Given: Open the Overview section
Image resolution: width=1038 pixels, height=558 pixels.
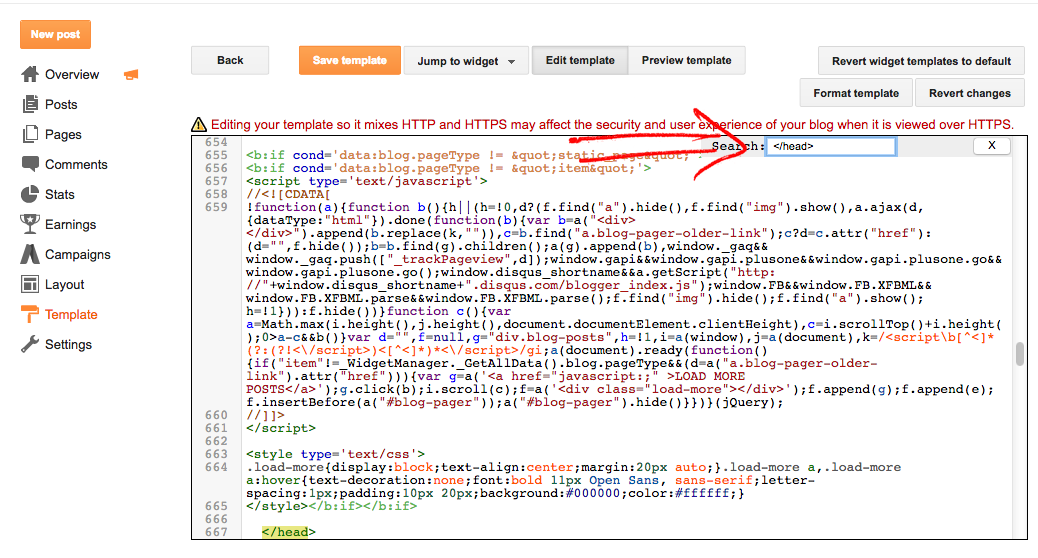Looking at the screenshot, I should (x=71, y=75).
